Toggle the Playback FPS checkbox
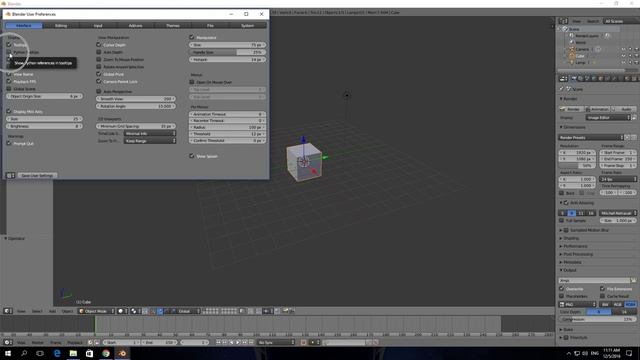640x360 pixels. [x=9, y=82]
